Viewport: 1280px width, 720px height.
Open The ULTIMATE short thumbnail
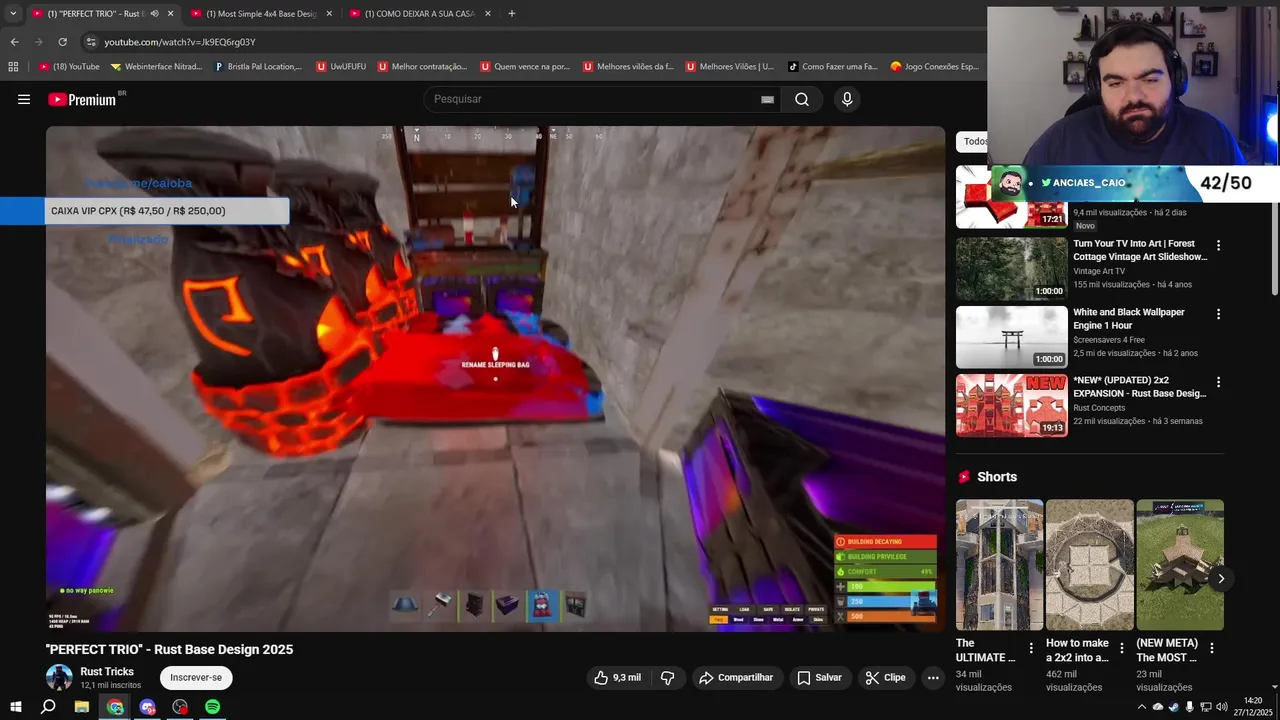point(999,565)
